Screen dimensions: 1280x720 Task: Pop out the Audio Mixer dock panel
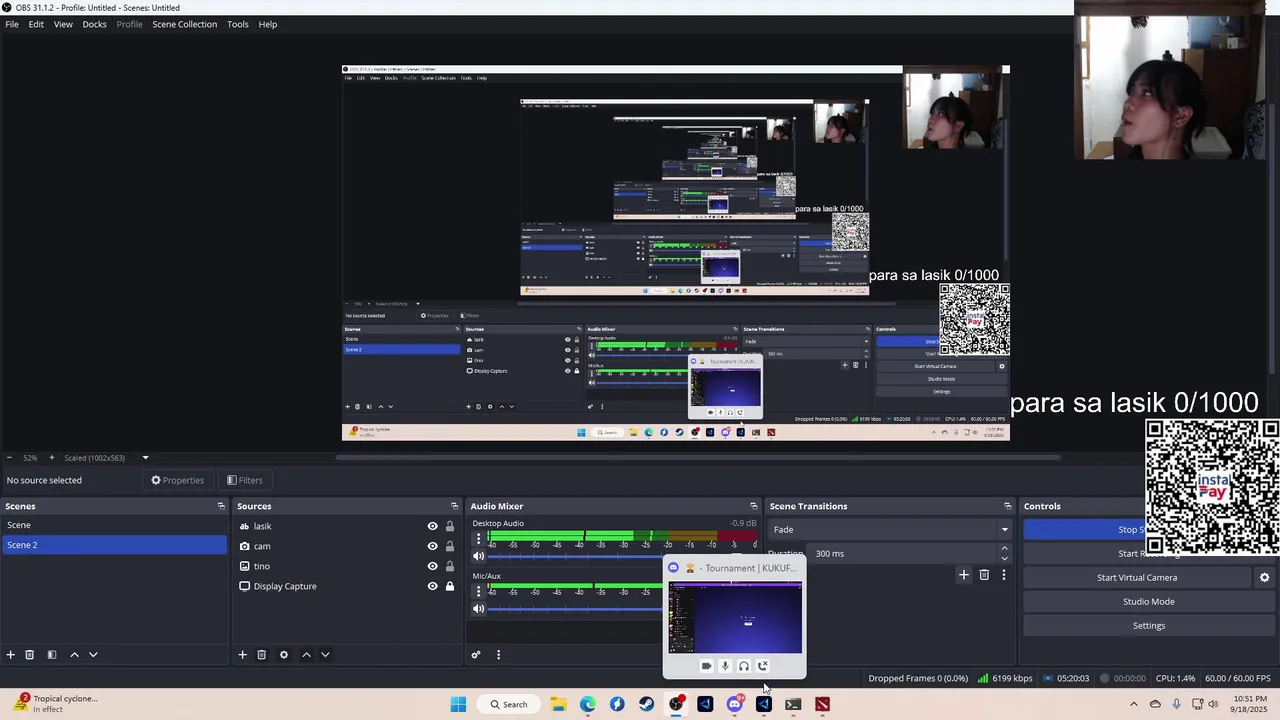(x=754, y=506)
